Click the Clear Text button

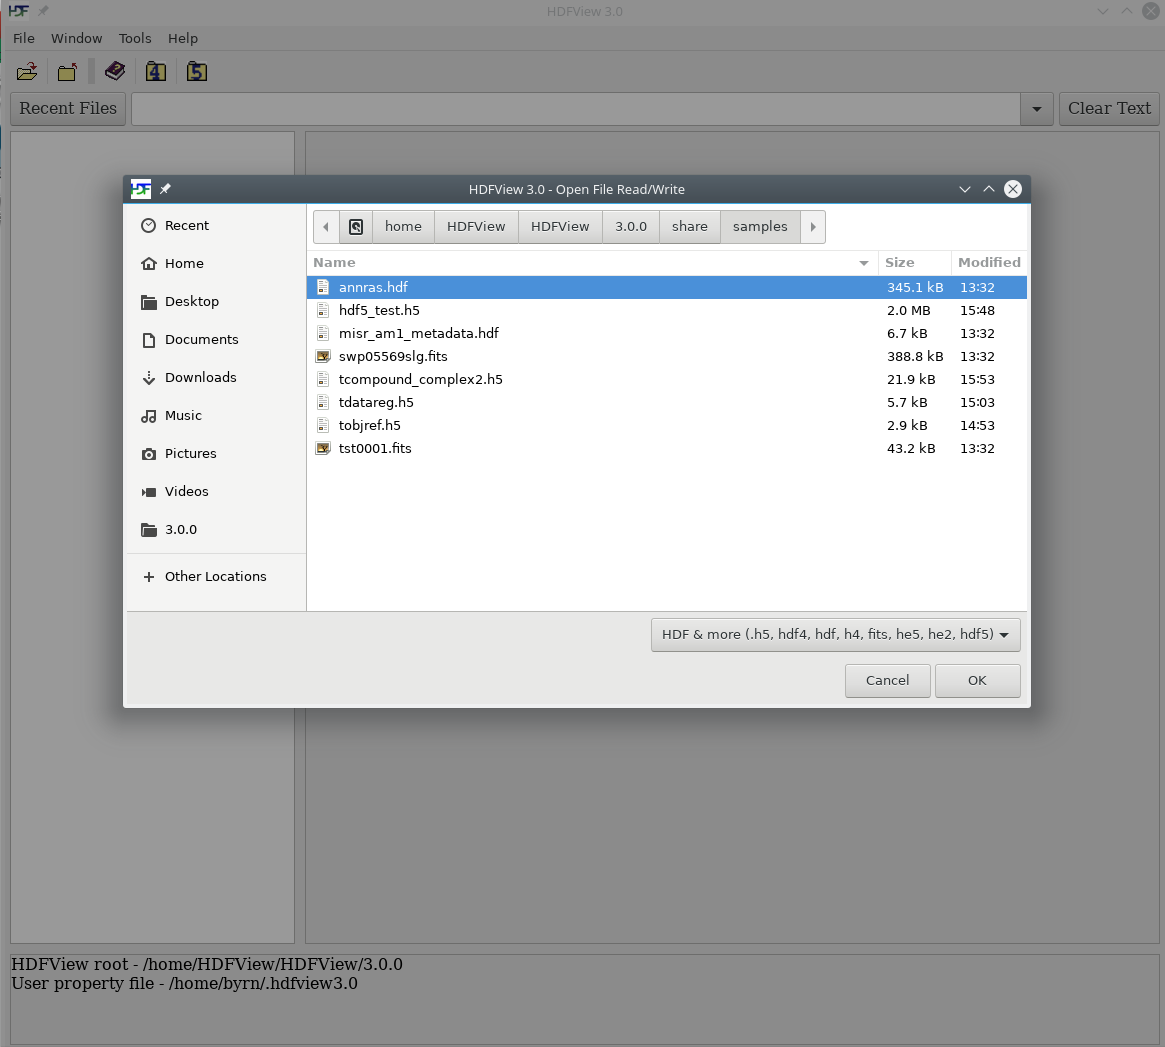point(1109,108)
